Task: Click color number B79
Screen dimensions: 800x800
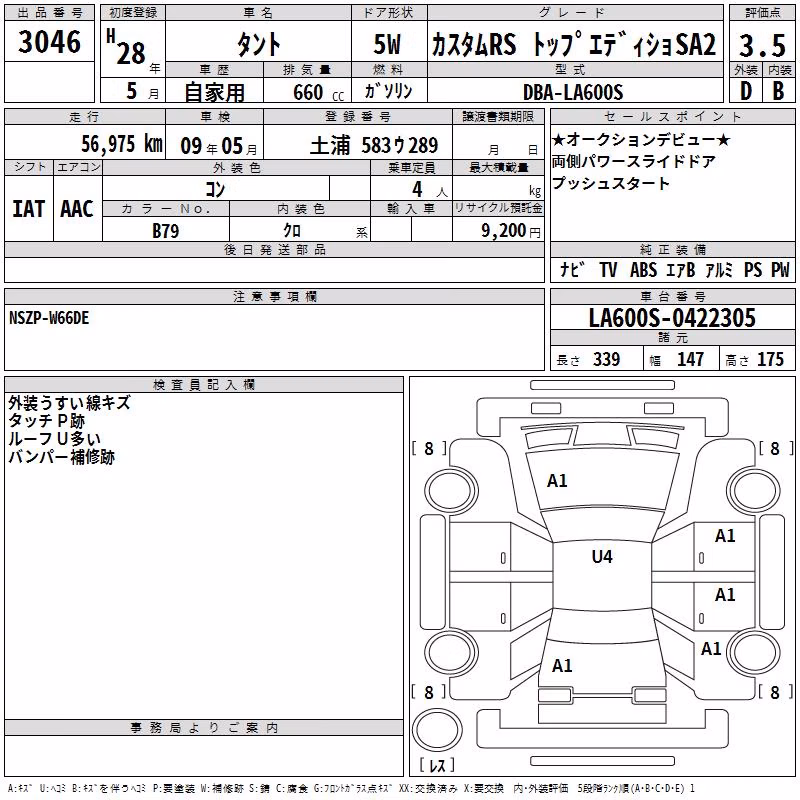Action: click(166, 231)
